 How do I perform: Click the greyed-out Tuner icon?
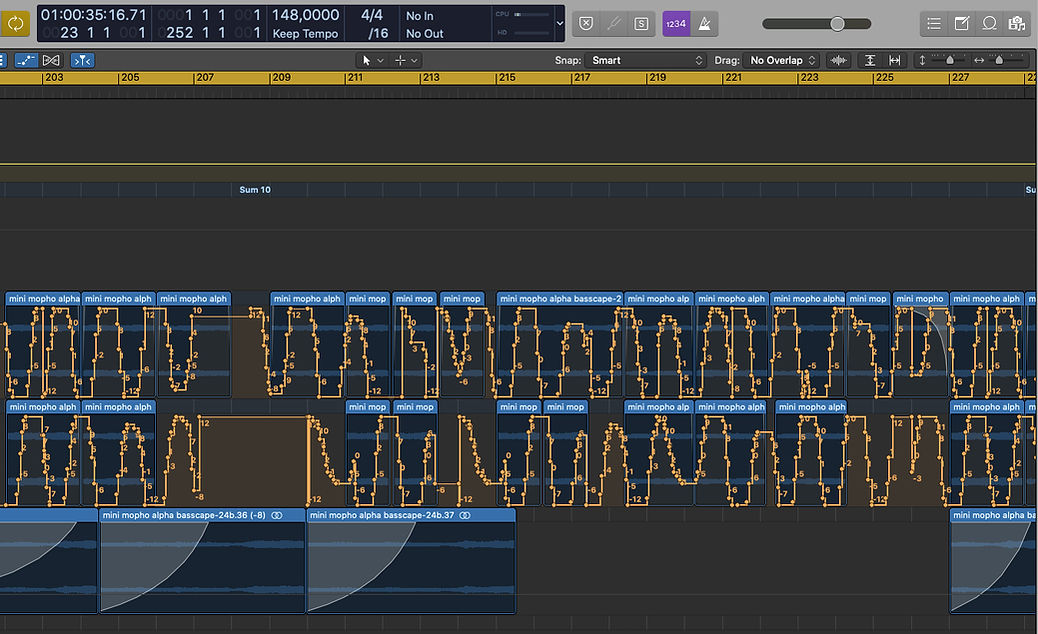pyautogui.click(x=614, y=24)
